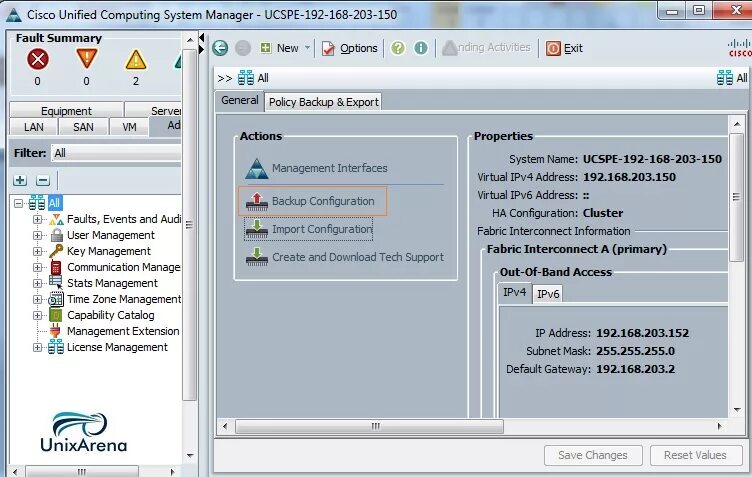This screenshot has width=752, height=477.
Task: Open Options in the toolbar
Action: point(350,48)
